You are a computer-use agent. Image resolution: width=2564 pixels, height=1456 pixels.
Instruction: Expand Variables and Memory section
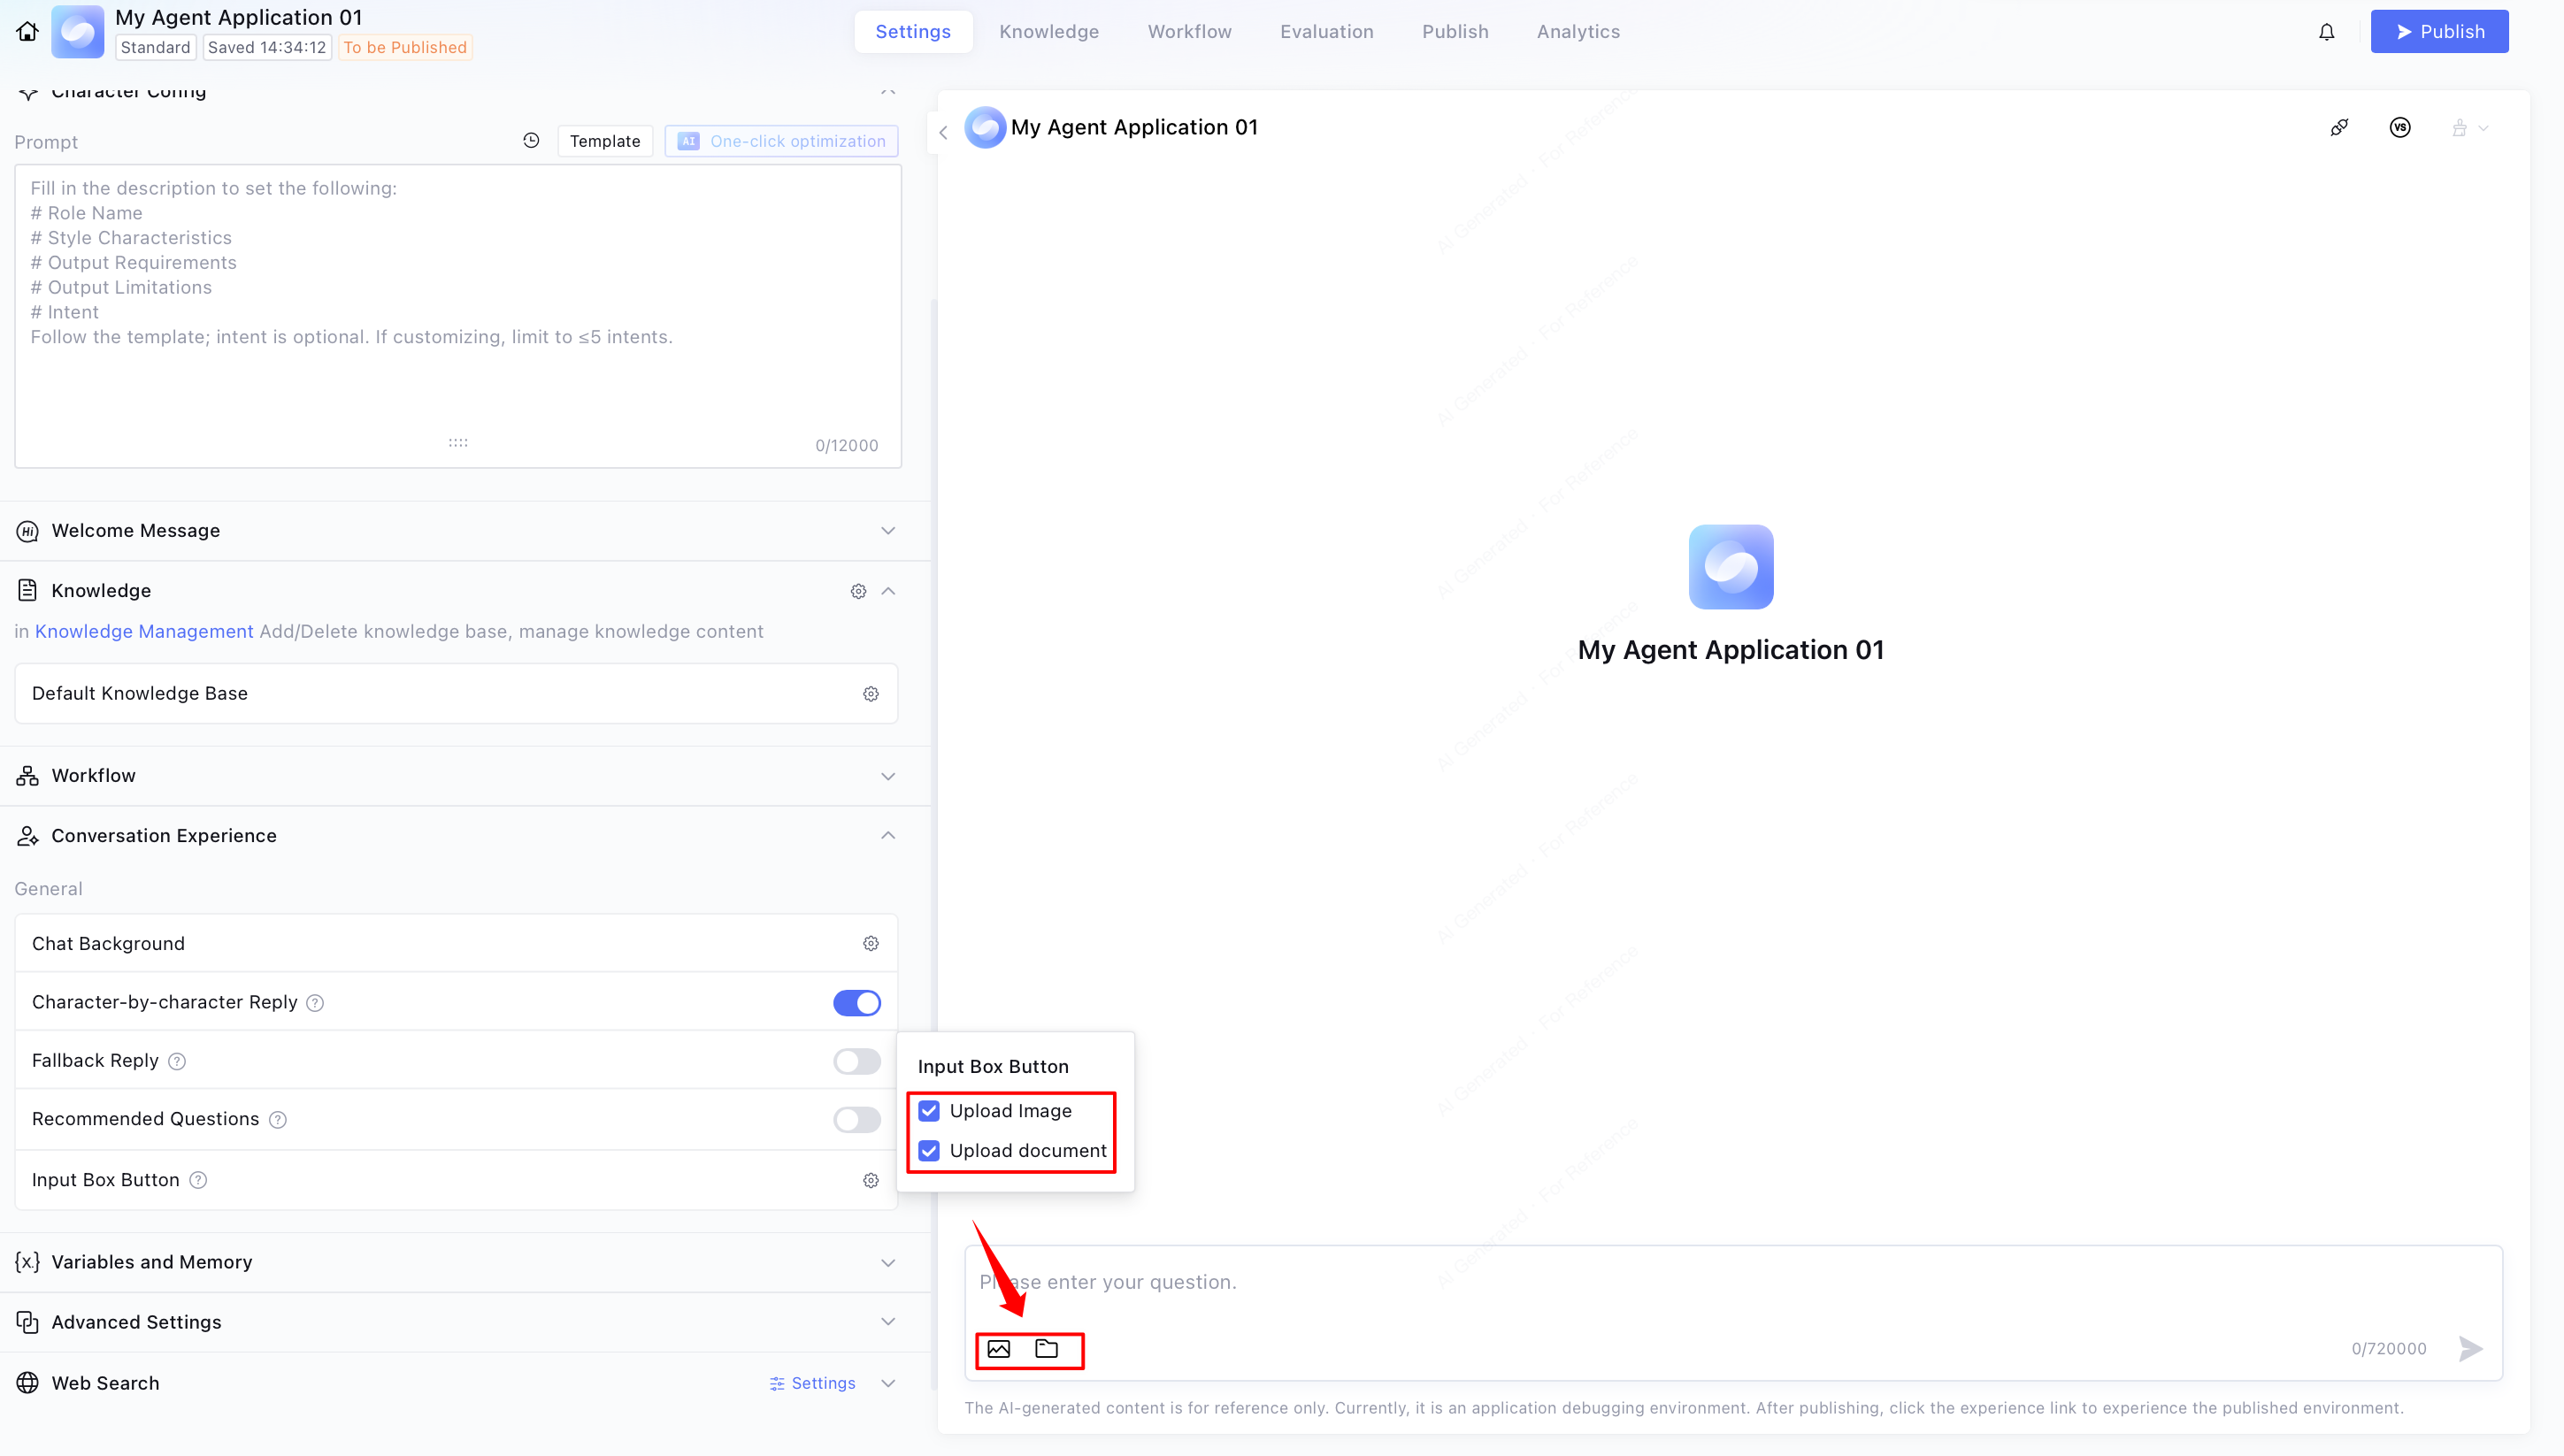pyautogui.click(x=887, y=1263)
